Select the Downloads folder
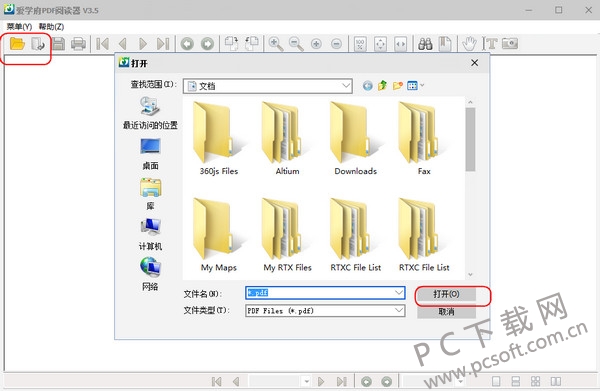 pos(355,138)
